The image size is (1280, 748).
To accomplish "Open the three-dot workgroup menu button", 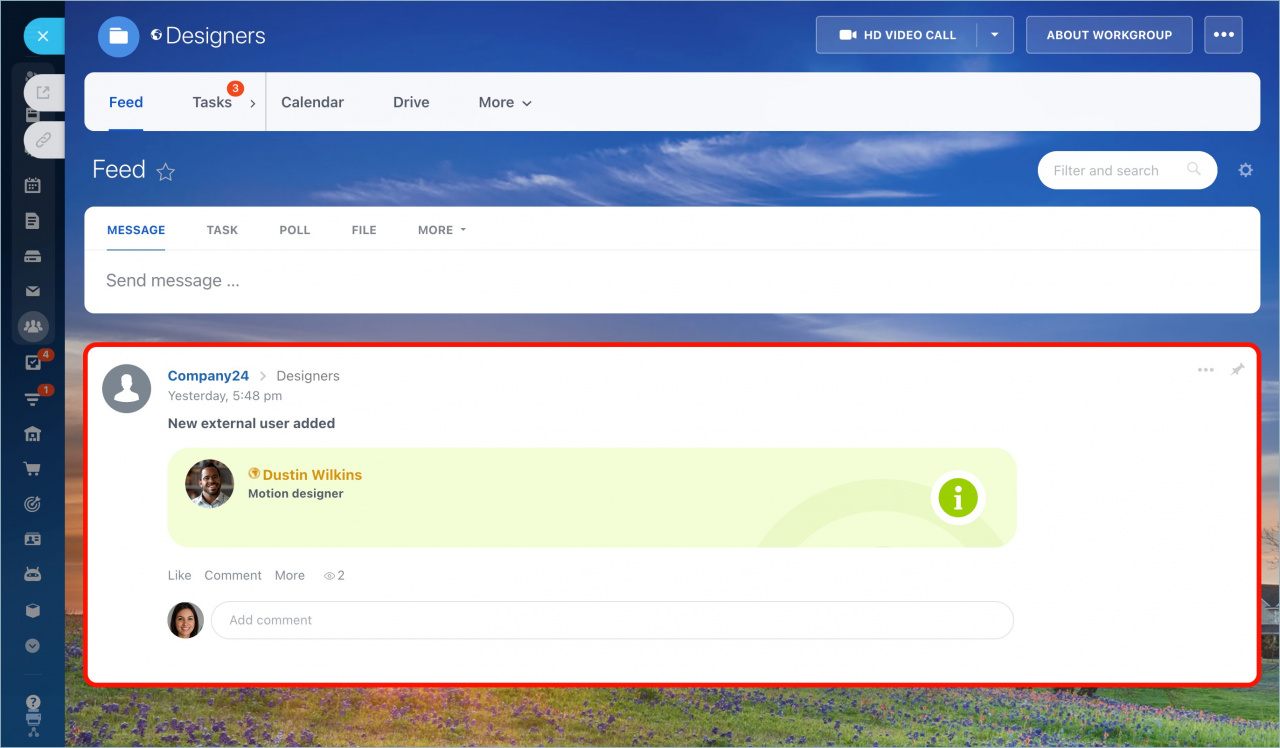I will 1224,35.
